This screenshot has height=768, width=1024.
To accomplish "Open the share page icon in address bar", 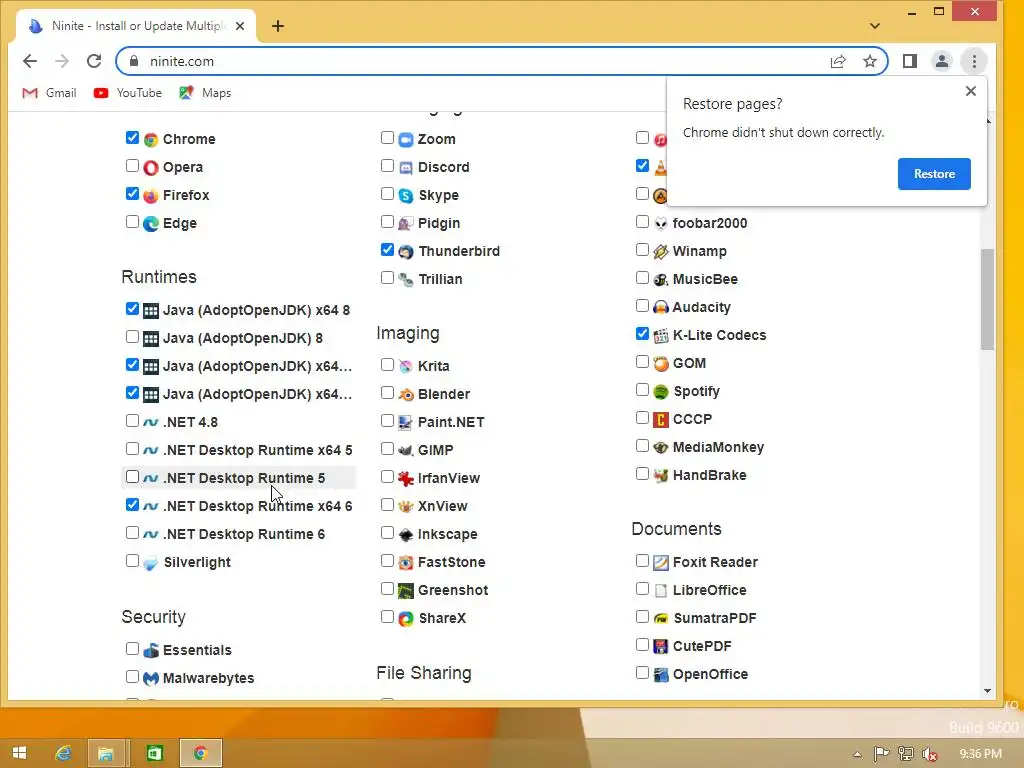I will pos(838,61).
